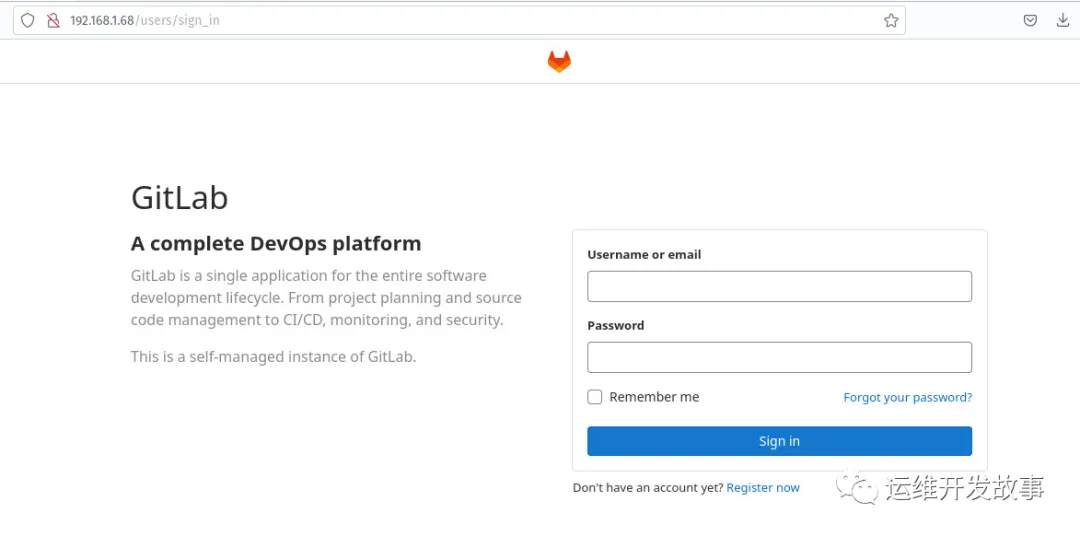Click the 'Remember me' label text
Viewport: 1080px width, 536px height.
pyautogui.click(x=654, y=397)
